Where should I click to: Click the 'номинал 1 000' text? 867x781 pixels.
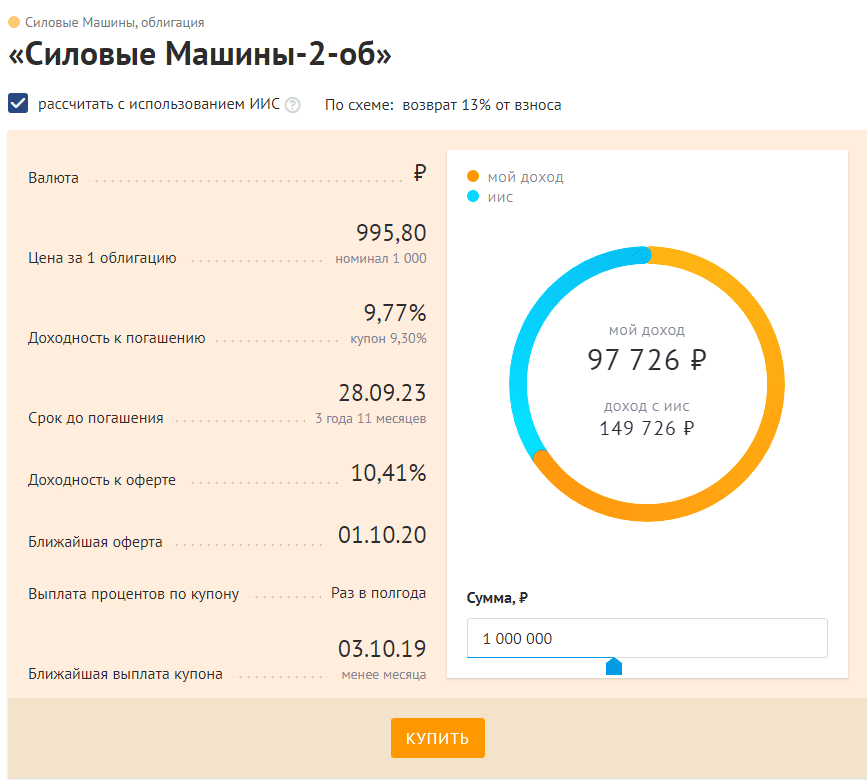[380, 258]
